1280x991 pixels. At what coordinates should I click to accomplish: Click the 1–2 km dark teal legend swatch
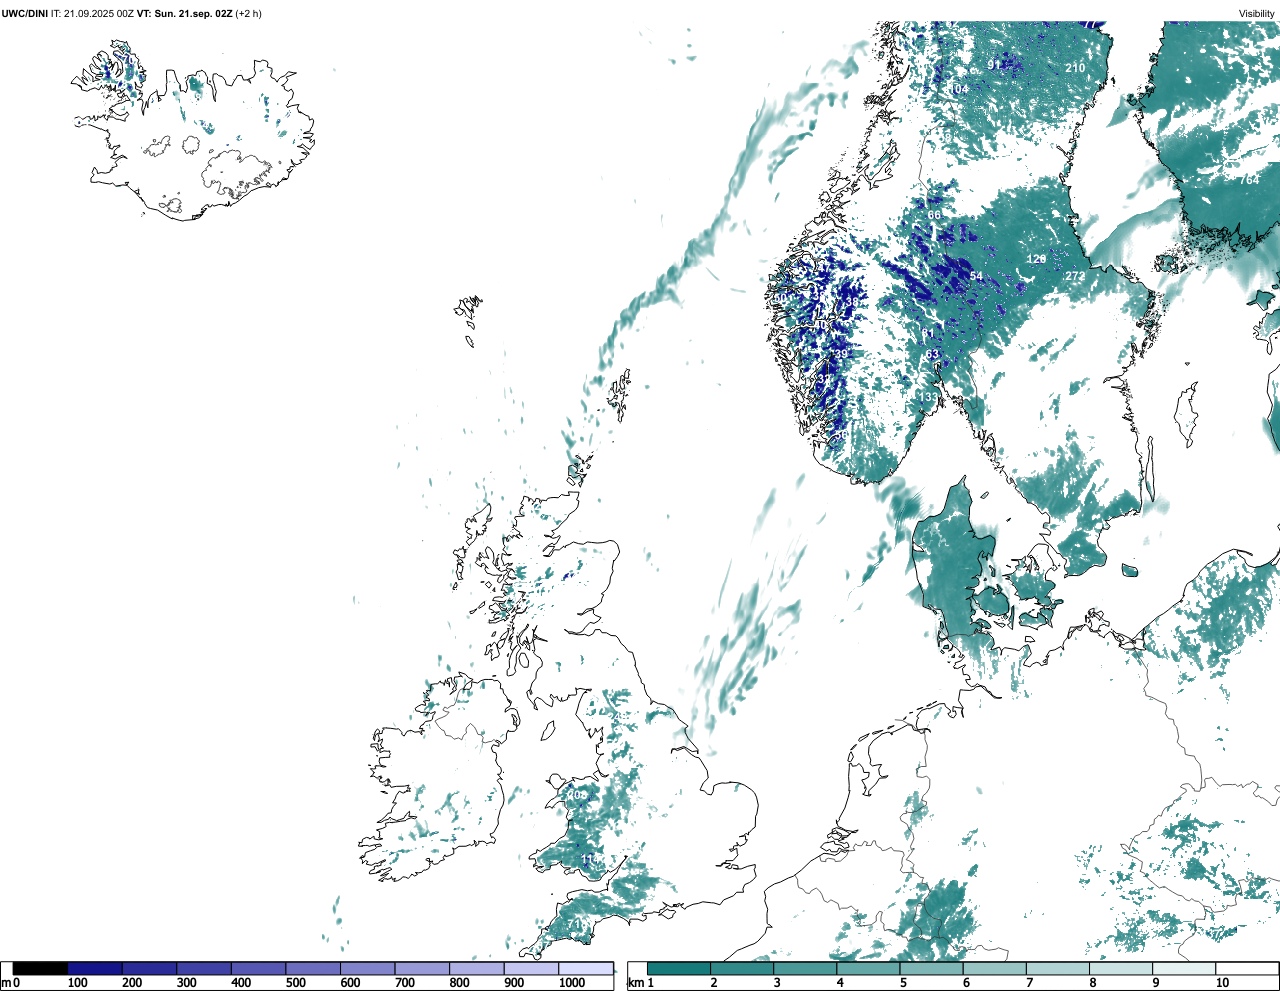pos(679,969)
